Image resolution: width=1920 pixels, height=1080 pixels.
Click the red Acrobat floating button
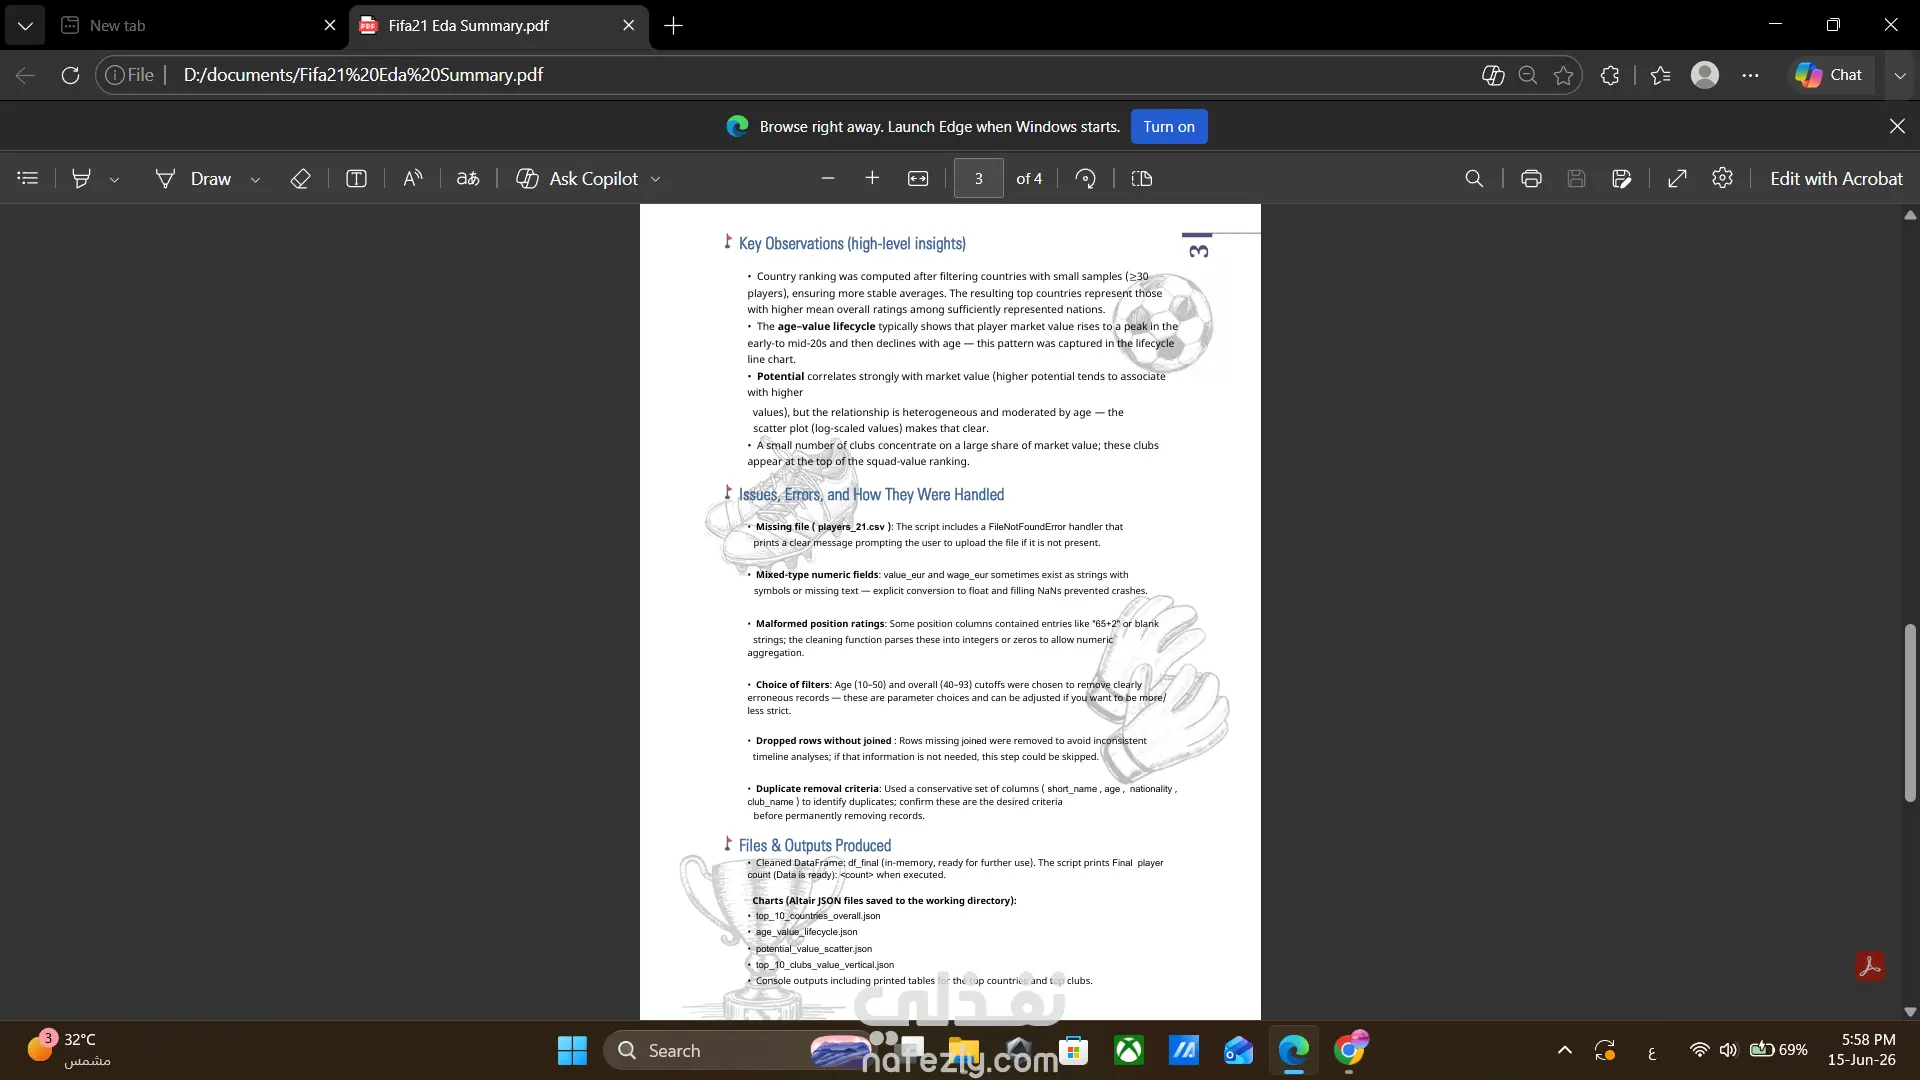pyautogui.click(x=1870, y=966)
